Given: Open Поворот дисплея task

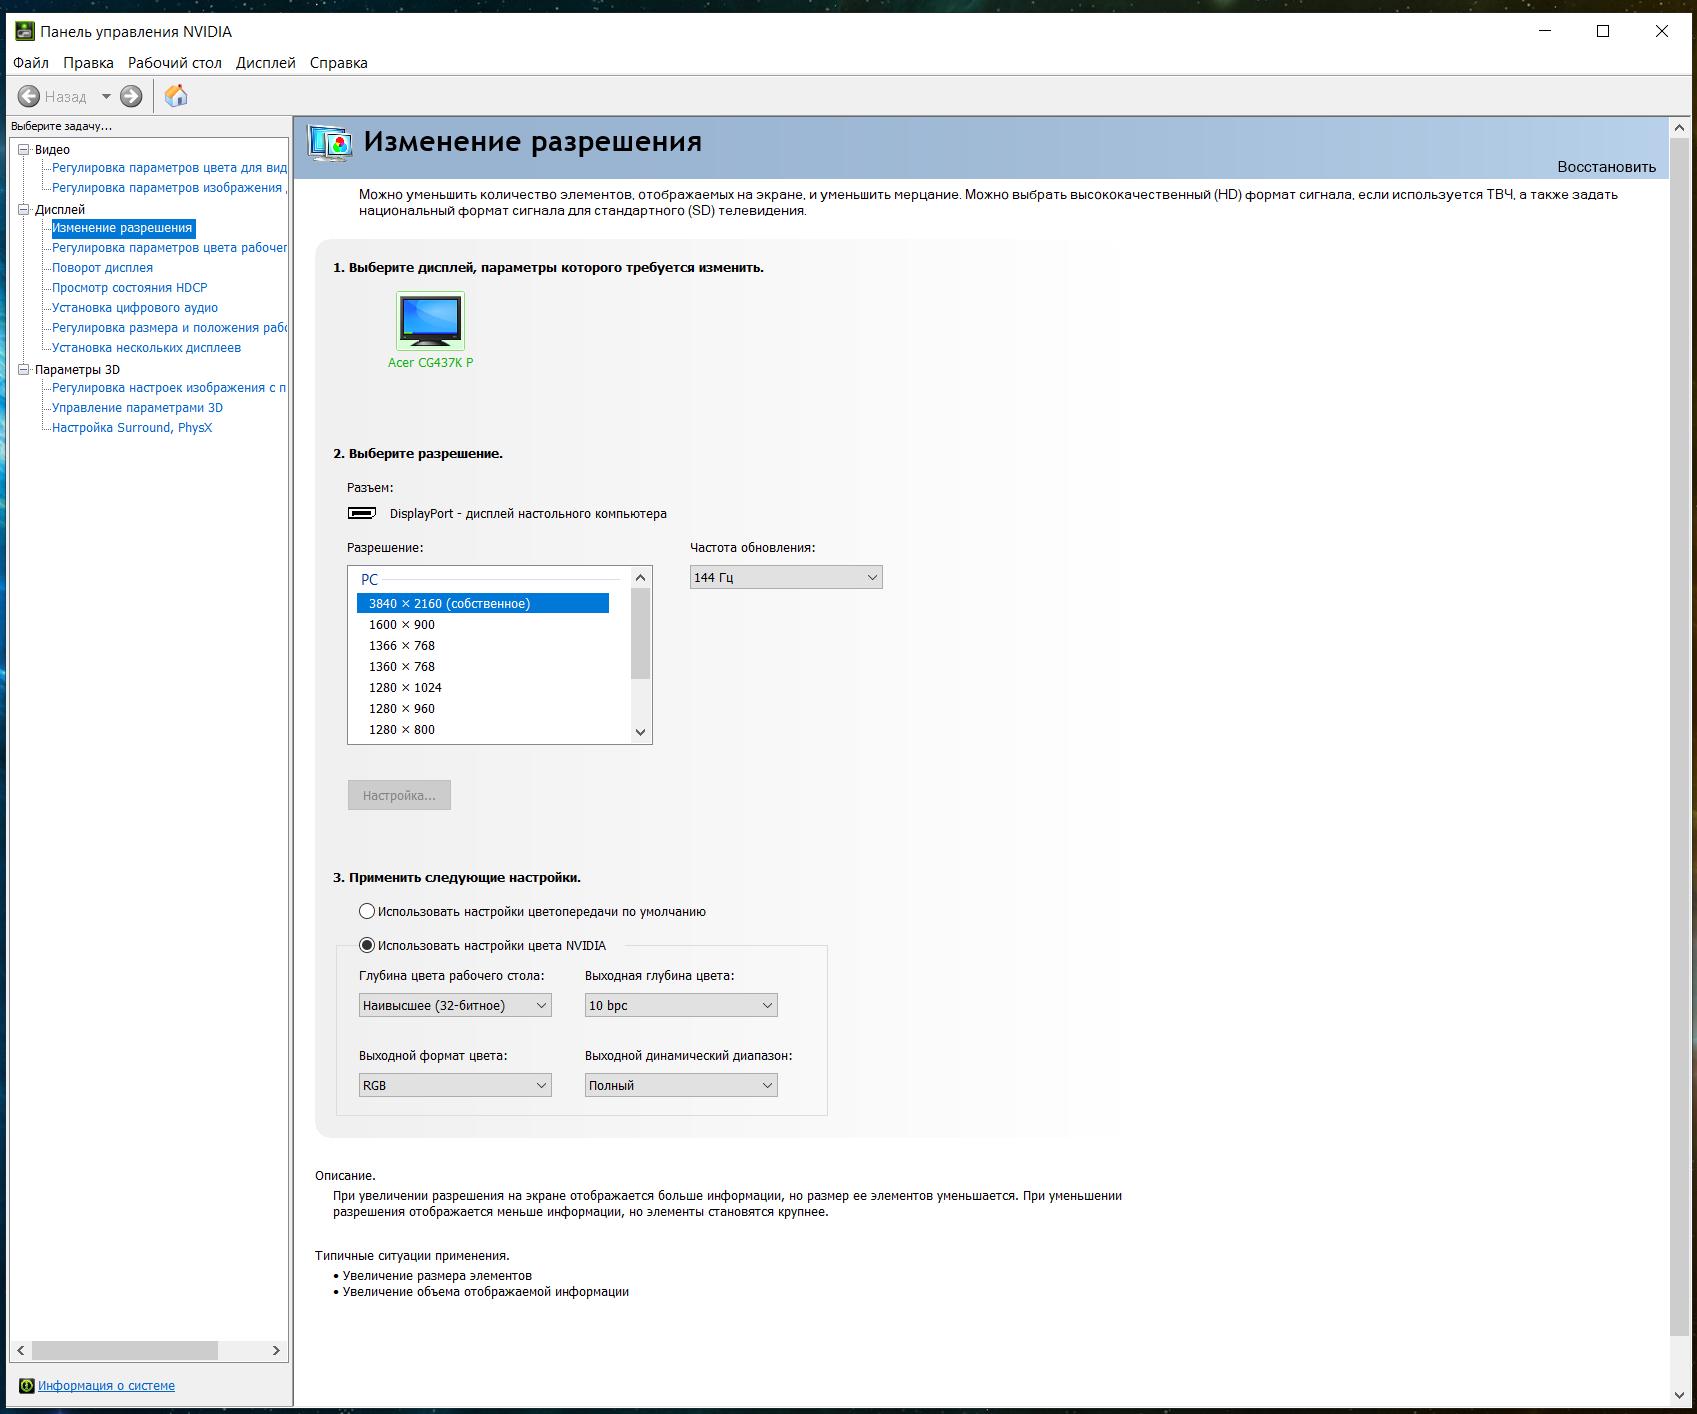Looking at the screenshot, I should click(x=102, y=268).
